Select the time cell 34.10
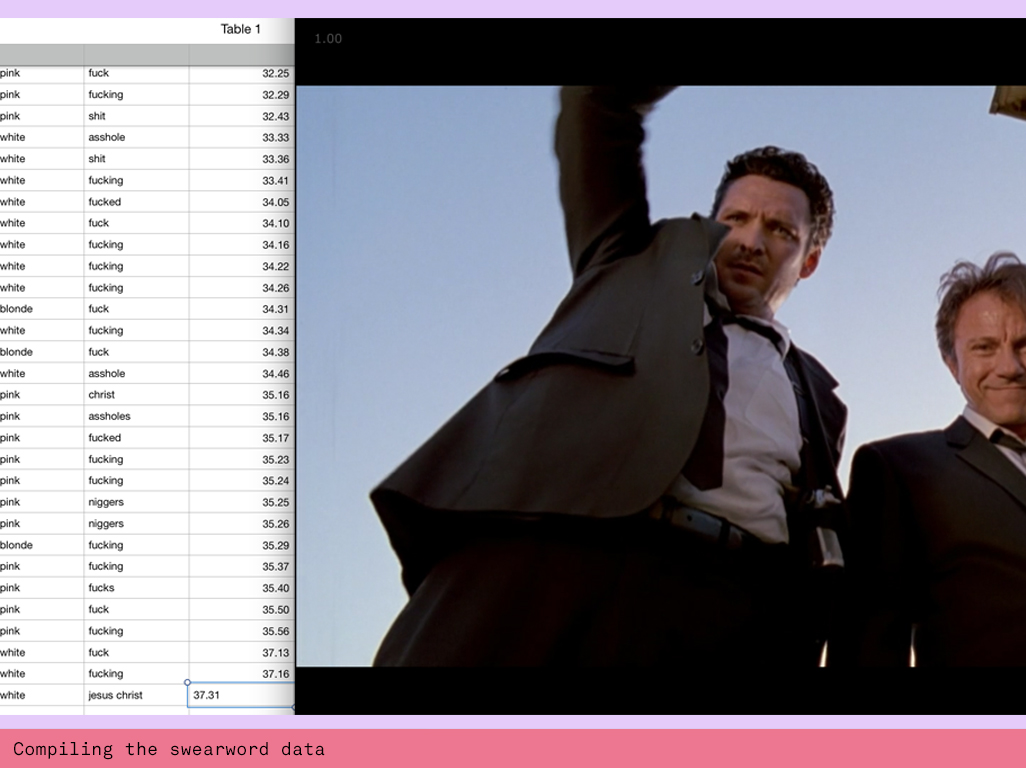1026x768 pixels. pos(241,223)
